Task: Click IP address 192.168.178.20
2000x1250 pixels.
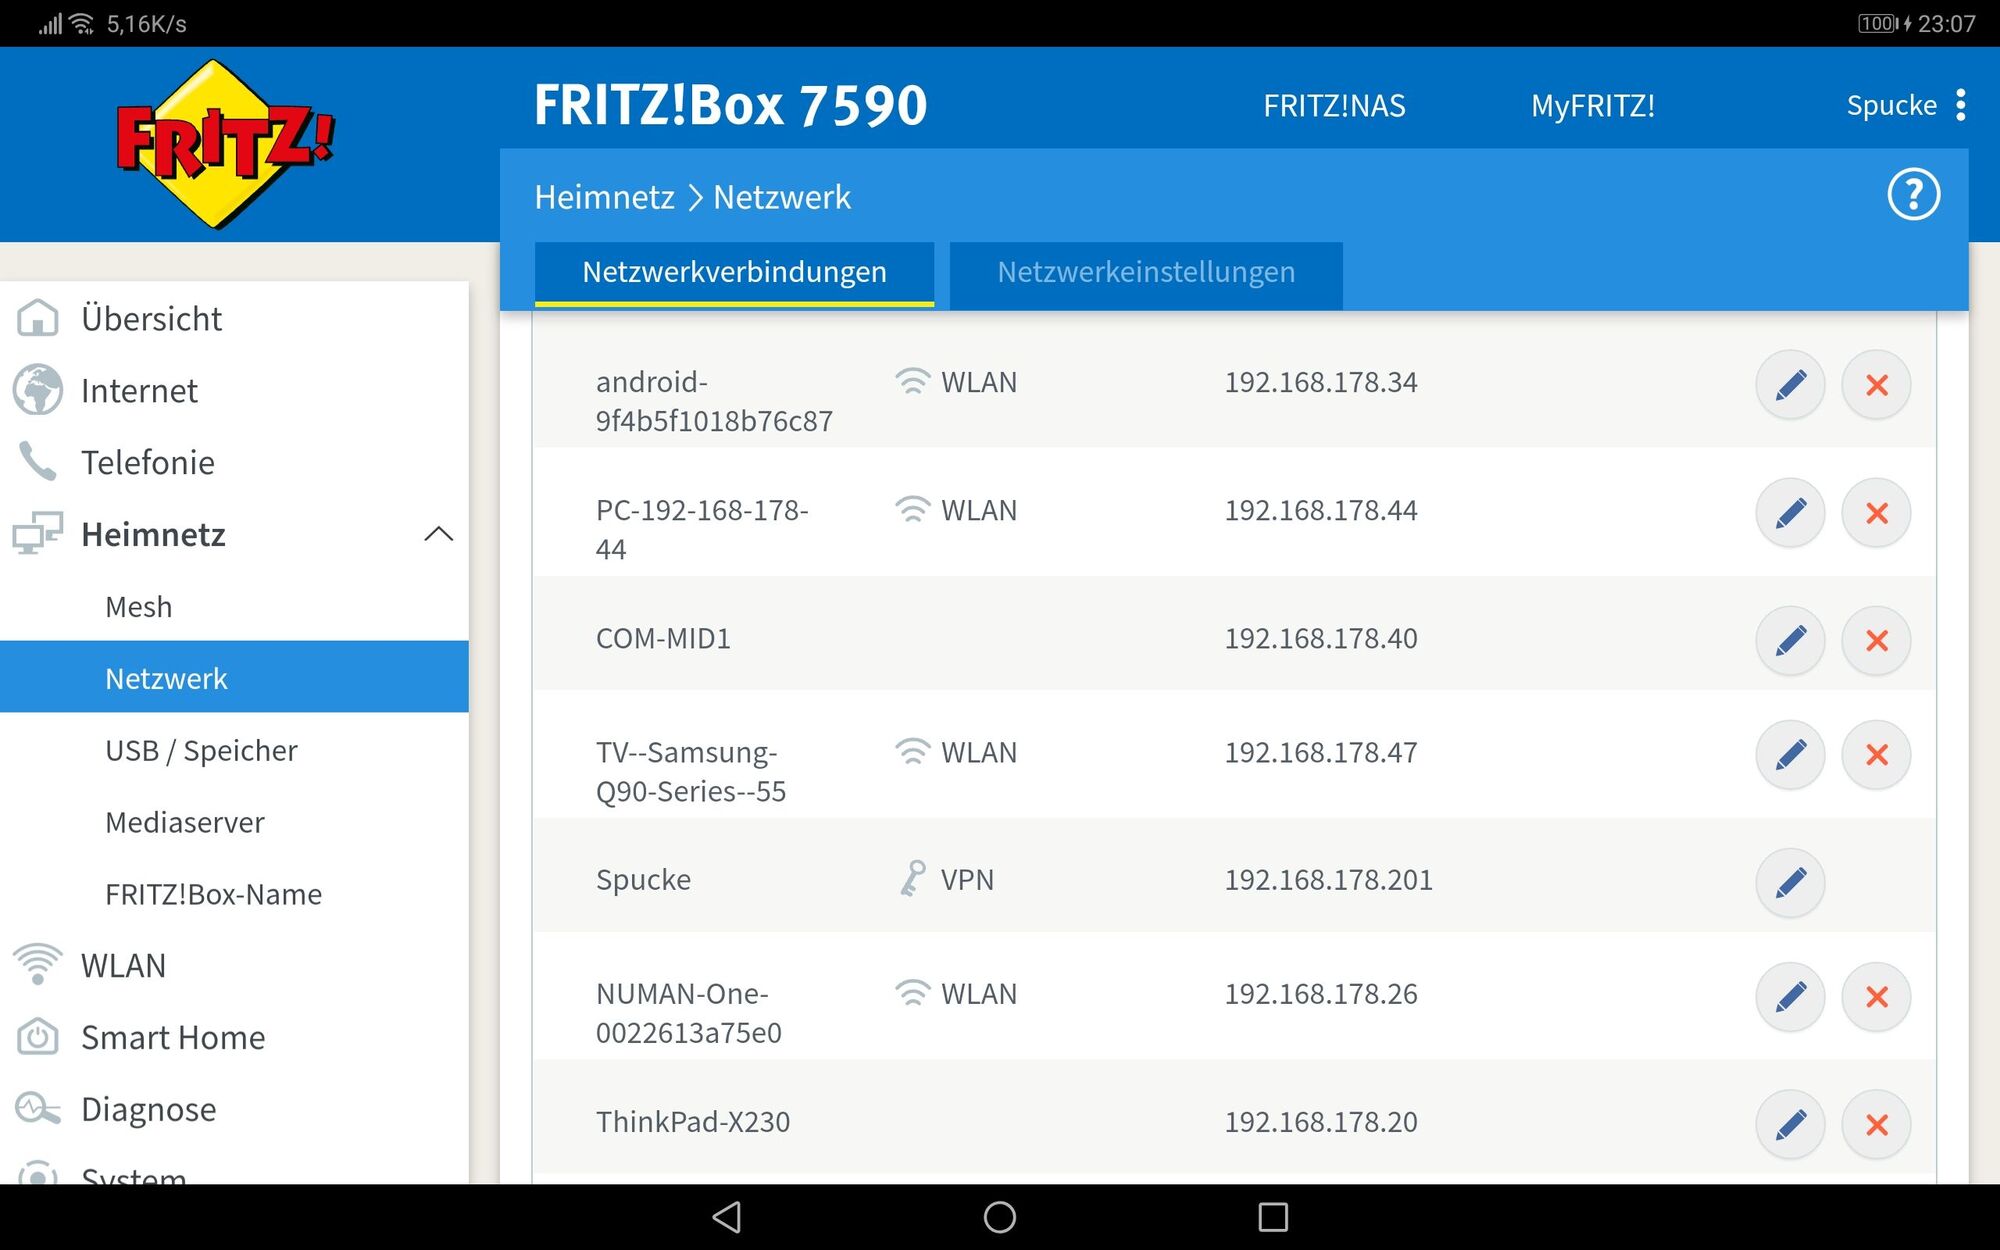Action: pos(1321,1122)
